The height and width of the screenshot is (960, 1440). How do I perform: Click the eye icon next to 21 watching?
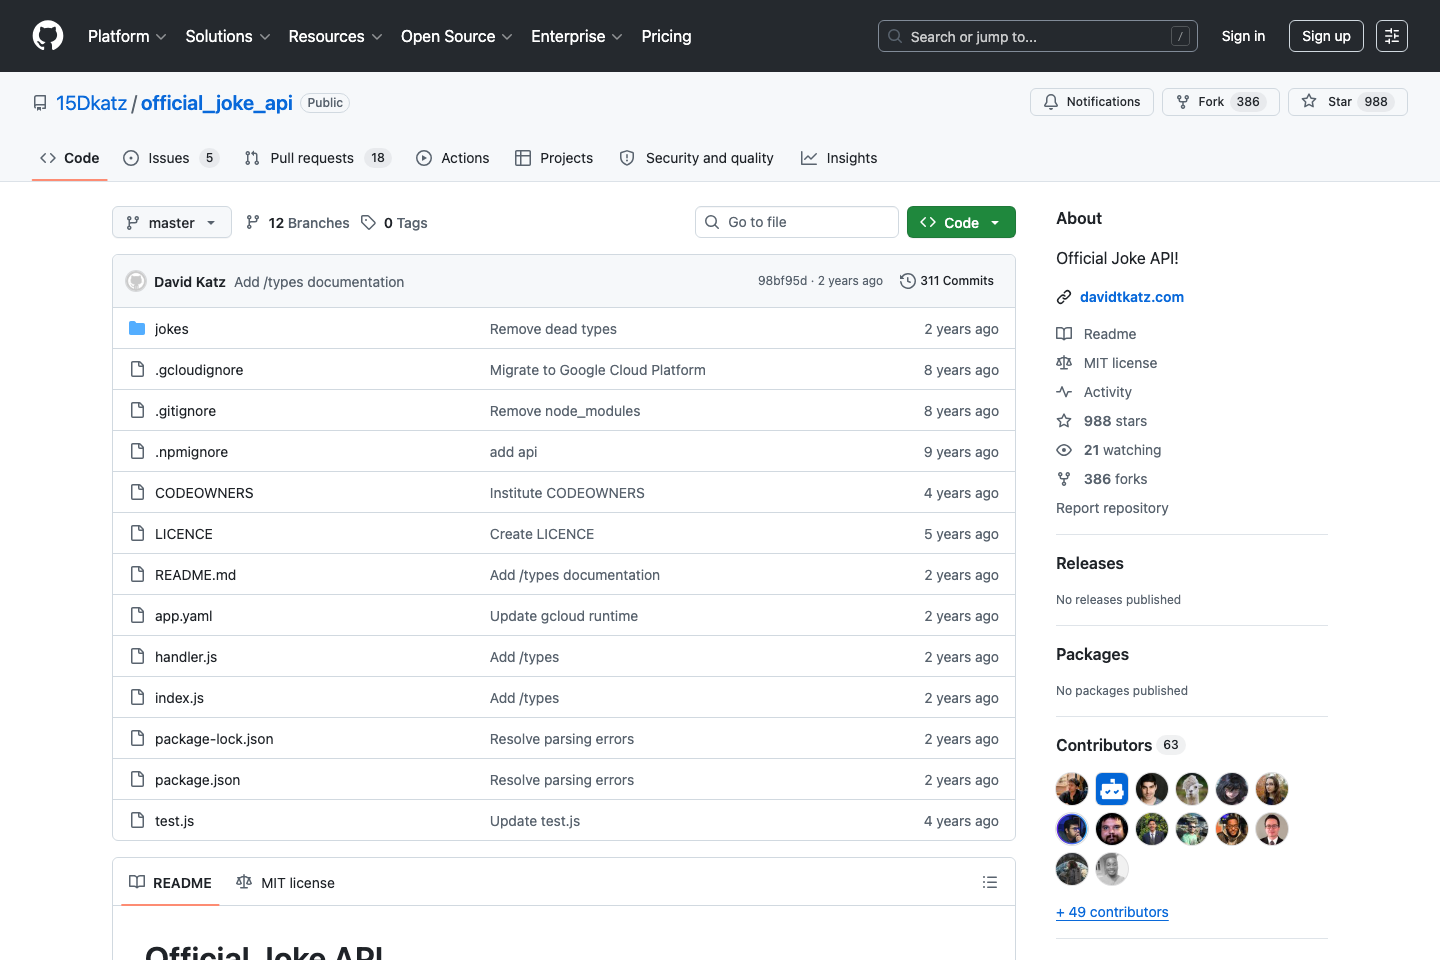(1064, 450)
